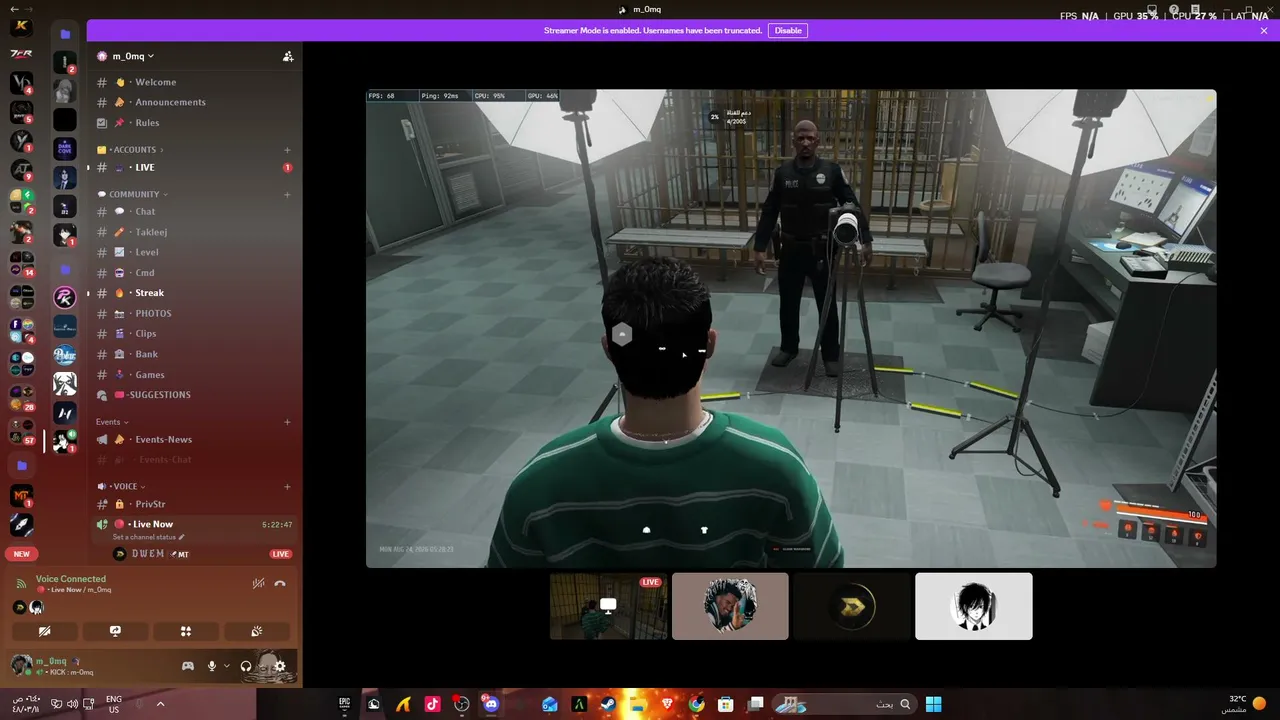Open the server folder with 57 notifications
This screenshot has height=720, width=1280.
coord(21,432)
